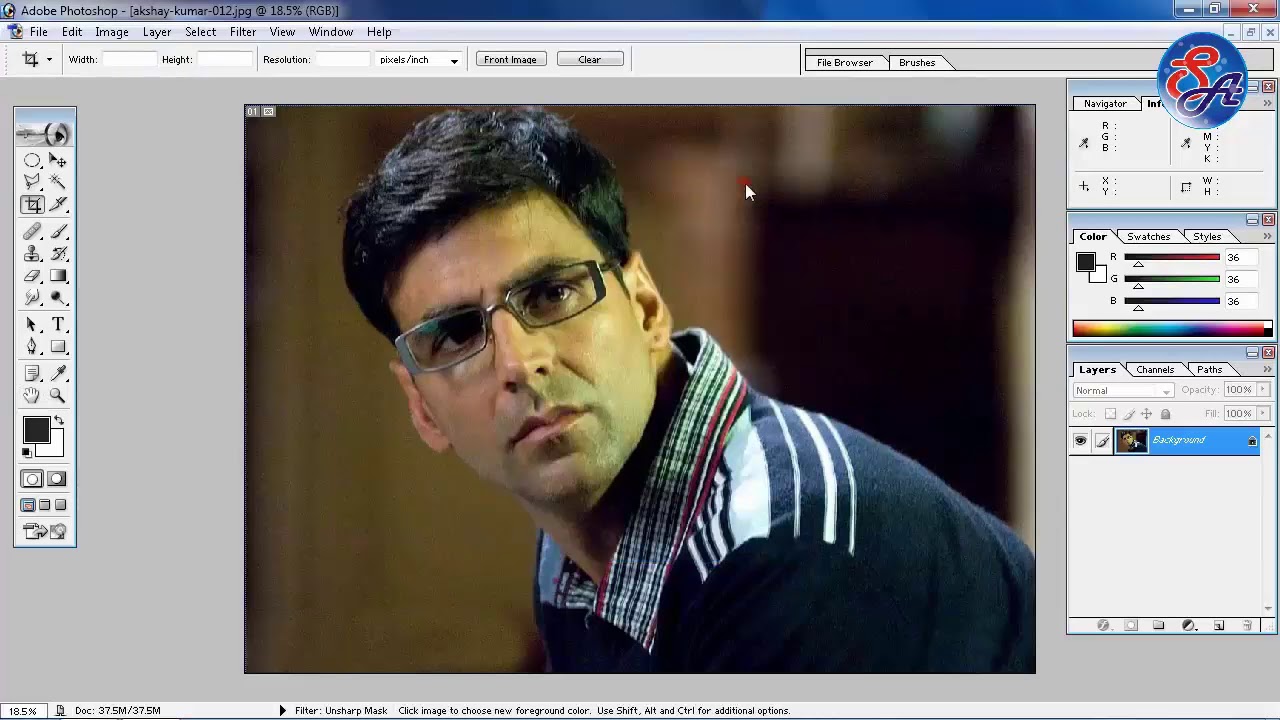This screenshot has width=1280, height=720.
Task: Expand the status bar info menu arrow
Action: click(282, 711)
